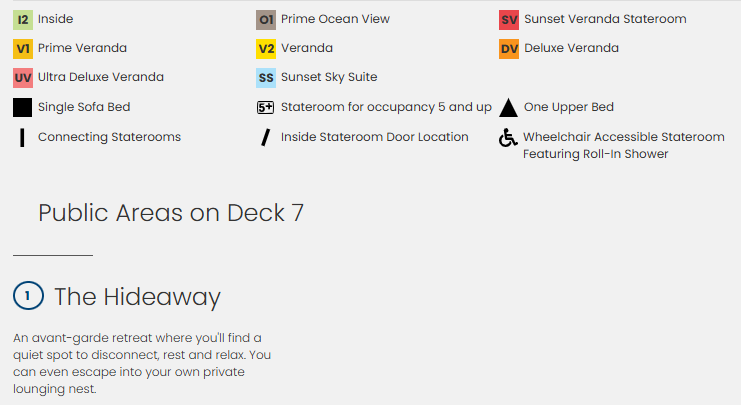Click the I2 Inside category badge

coord(23,19)
